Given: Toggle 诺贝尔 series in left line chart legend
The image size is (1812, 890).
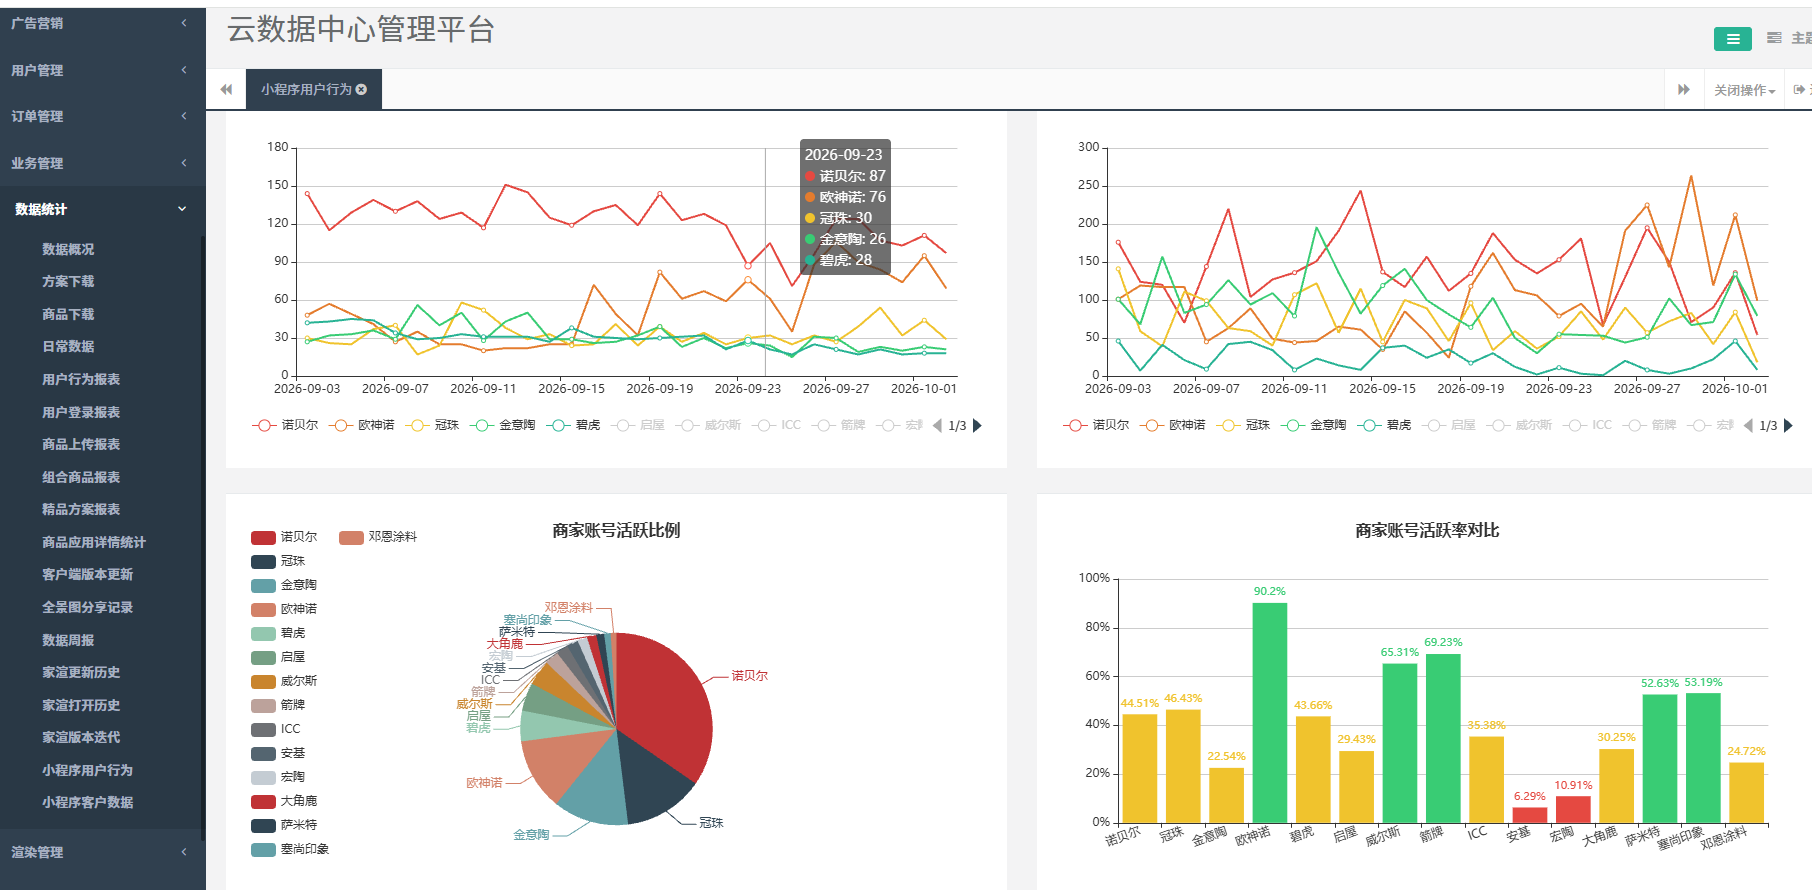Looking at the screenshot, I should (x=286, y=425).
